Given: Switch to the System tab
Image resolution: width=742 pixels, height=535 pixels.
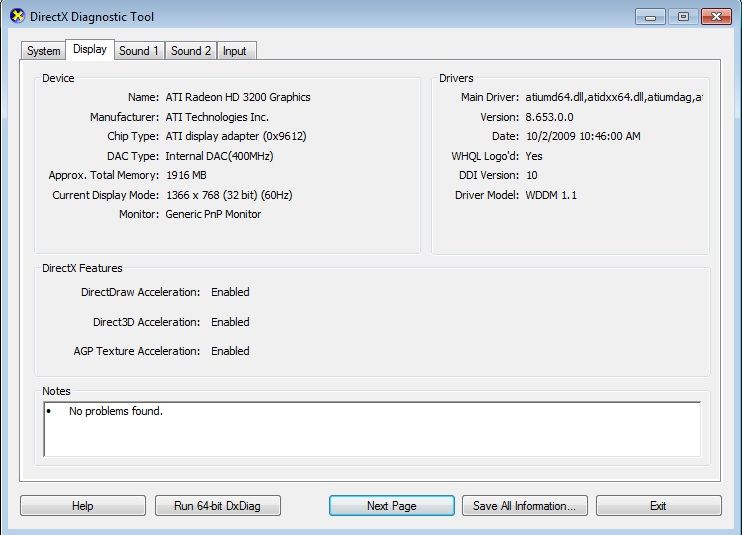Looking at the screenshot, I should [x=43, y=51].
